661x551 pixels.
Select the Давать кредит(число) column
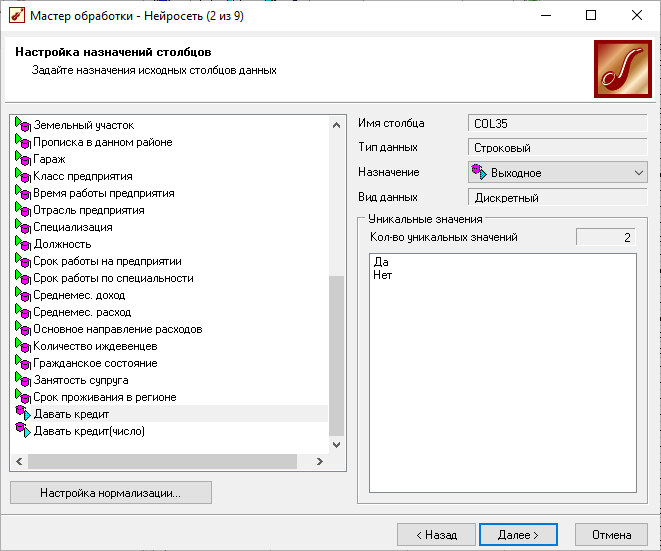[x=89, y=431]
